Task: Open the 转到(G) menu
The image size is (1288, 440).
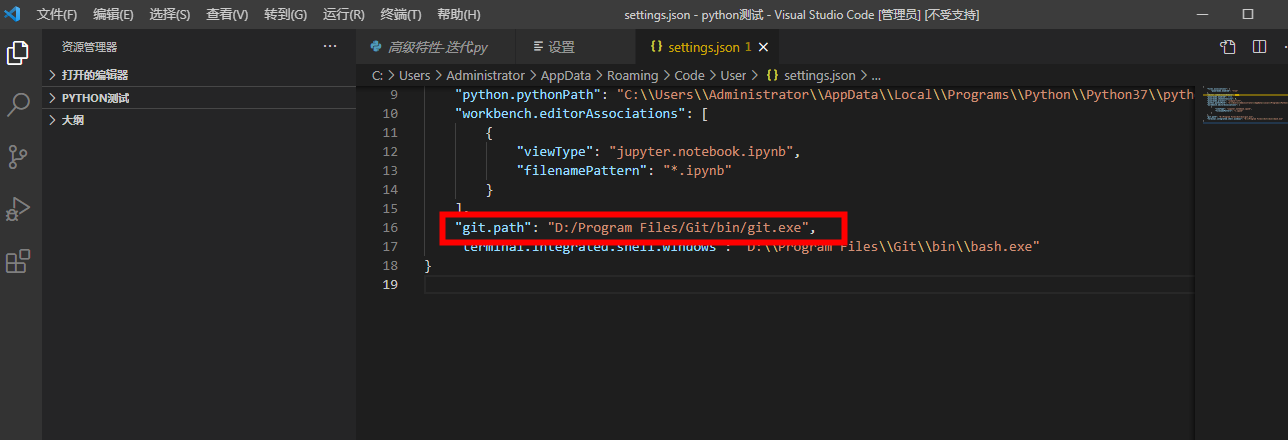Action: click(x=286, y=15)
